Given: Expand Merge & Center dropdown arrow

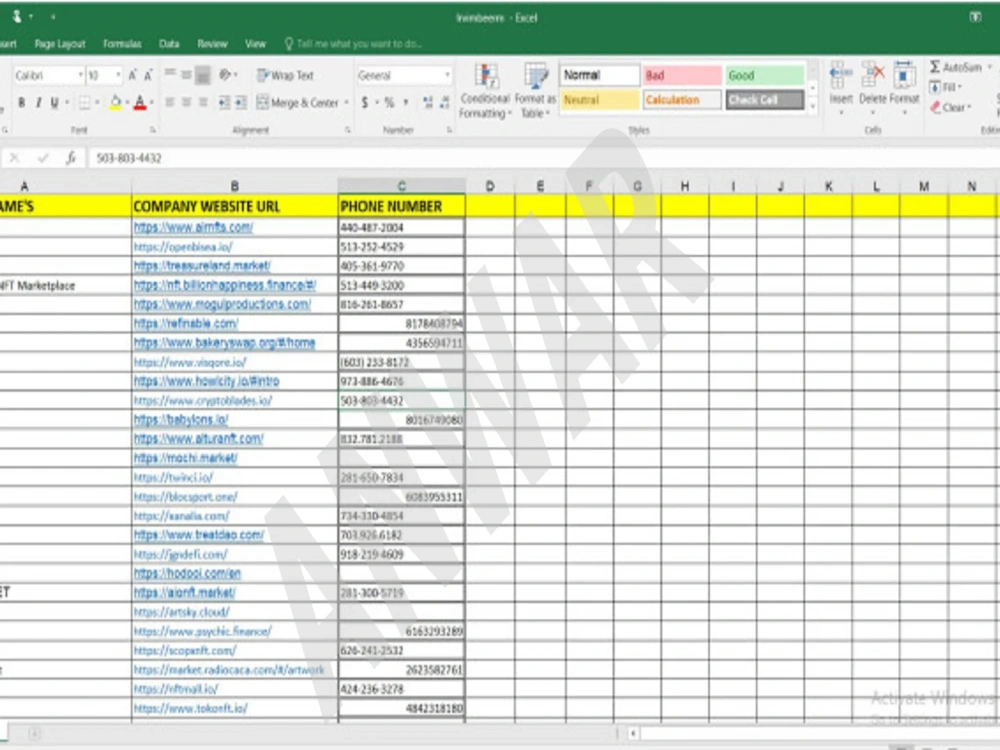Looking at the screenshot, I should coord(346,103).
